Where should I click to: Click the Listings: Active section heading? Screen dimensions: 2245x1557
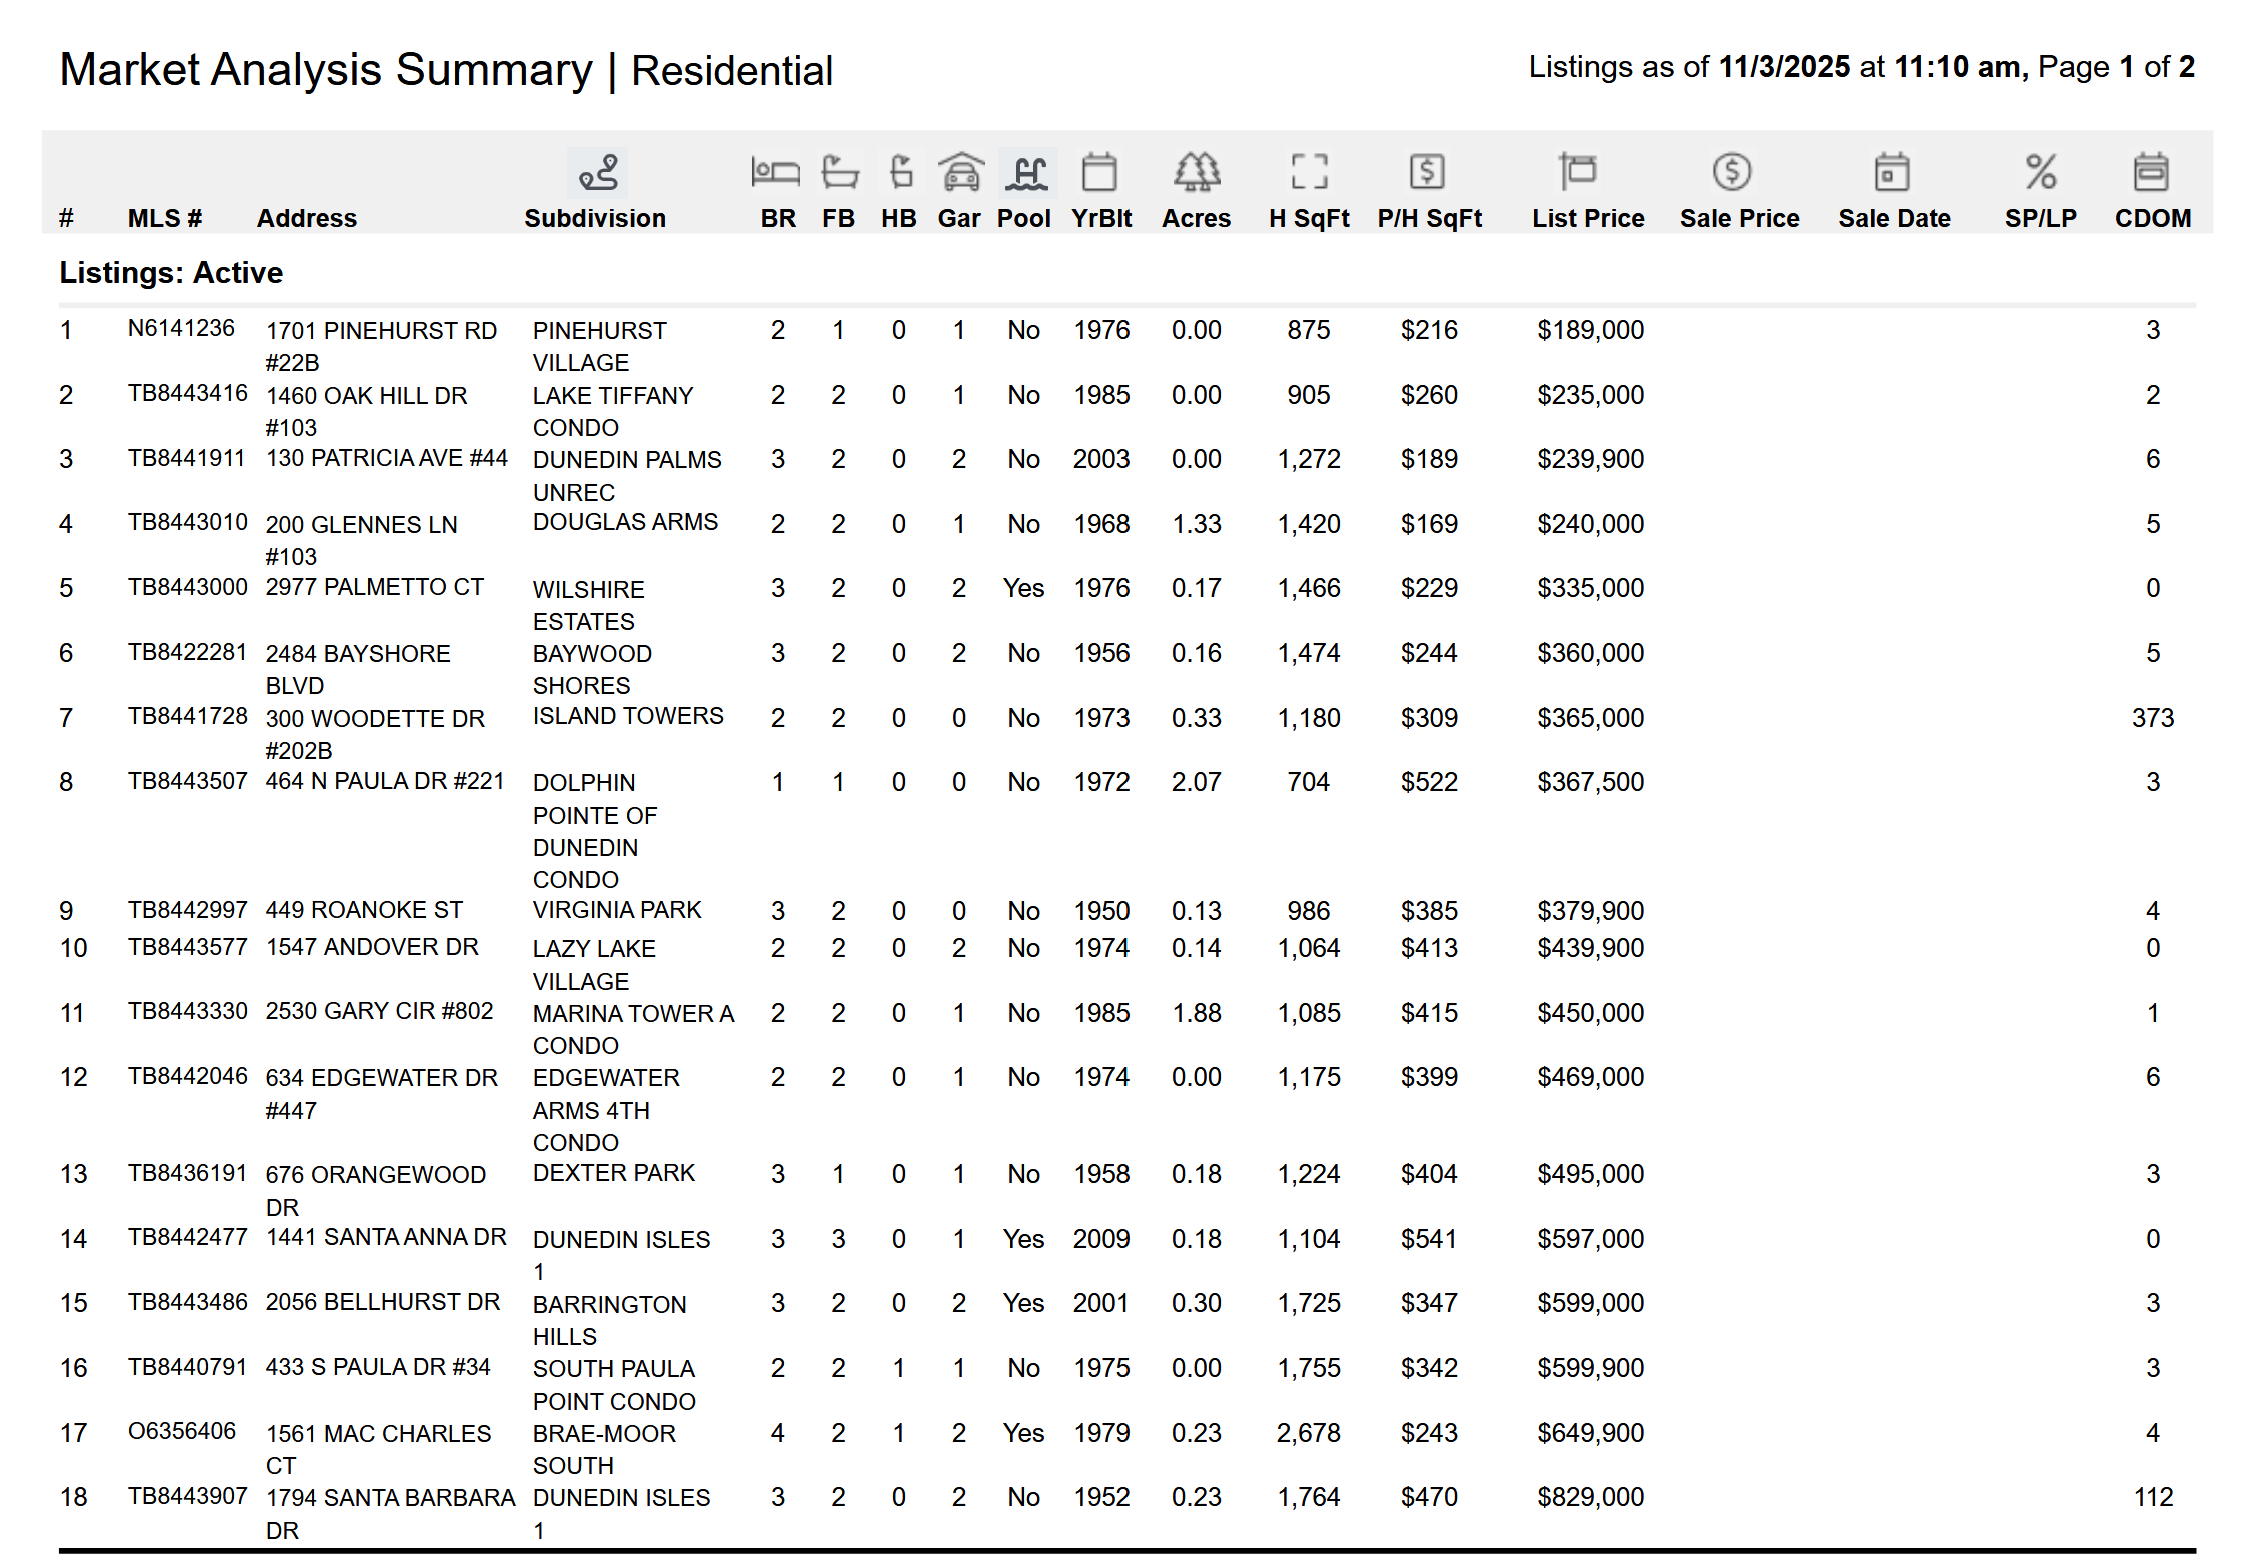point(171,273)
